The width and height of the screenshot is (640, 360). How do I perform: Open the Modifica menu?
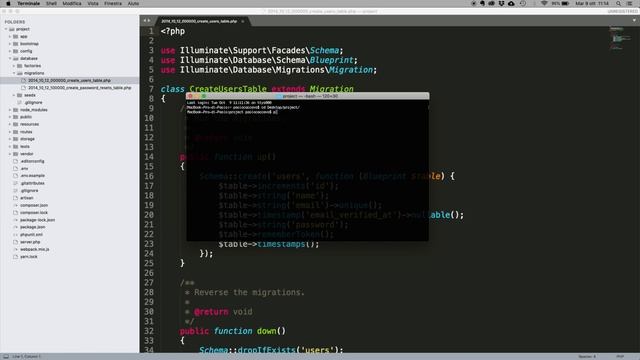click(72, 3)
